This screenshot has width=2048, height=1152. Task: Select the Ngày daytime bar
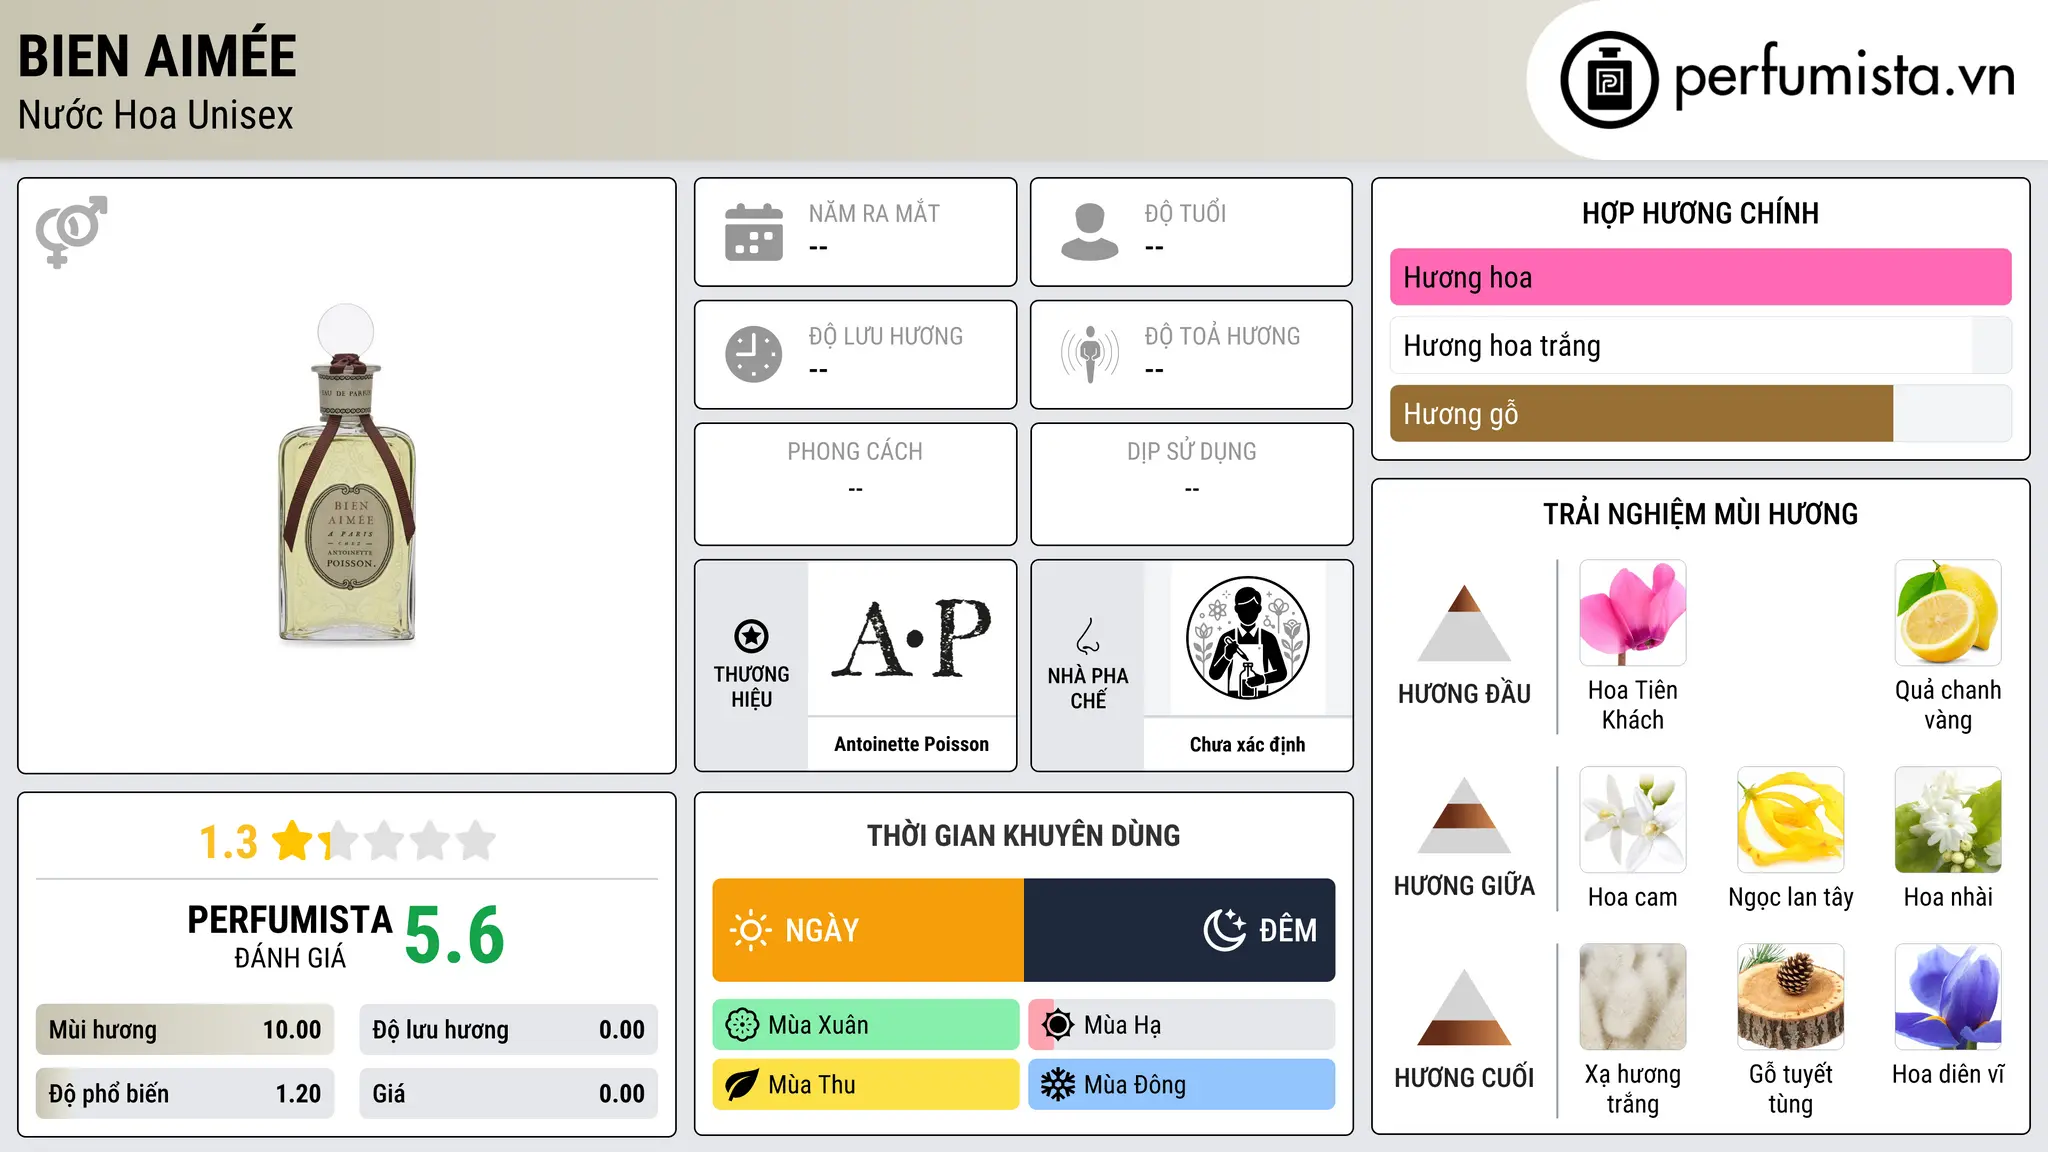pos(868,930)
